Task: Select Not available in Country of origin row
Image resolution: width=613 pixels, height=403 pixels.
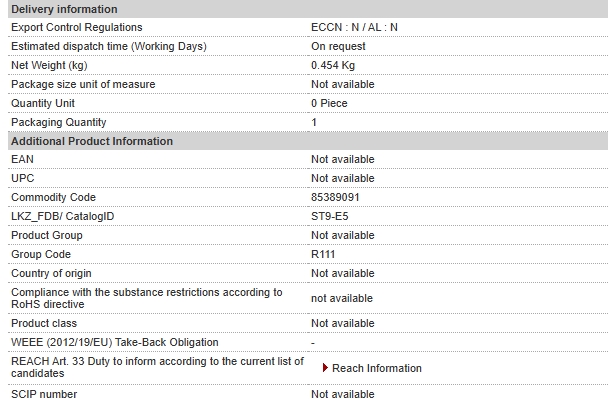Action: pos(343,273)
